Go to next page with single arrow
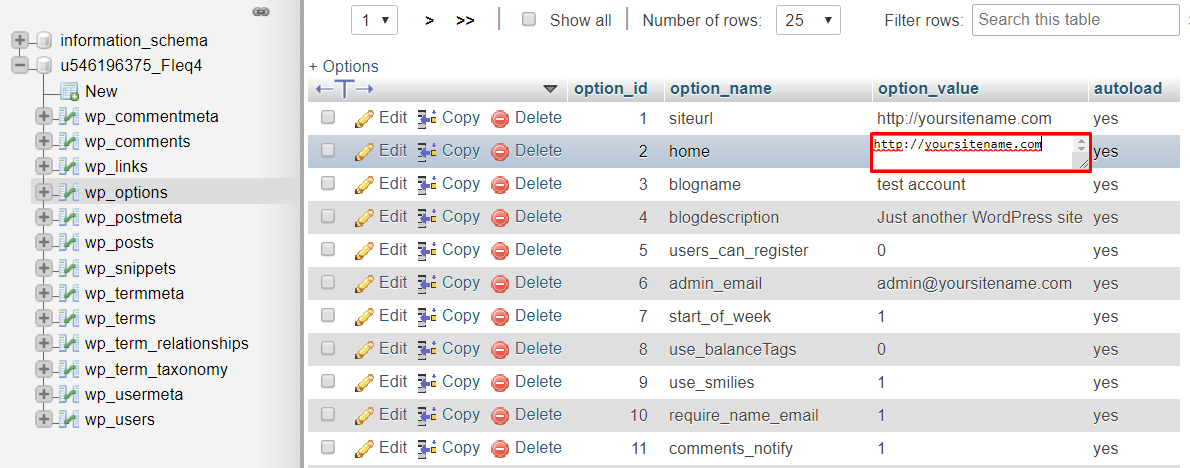Image resolution: width=1190 pixels, height=468 pixels. 429,20
